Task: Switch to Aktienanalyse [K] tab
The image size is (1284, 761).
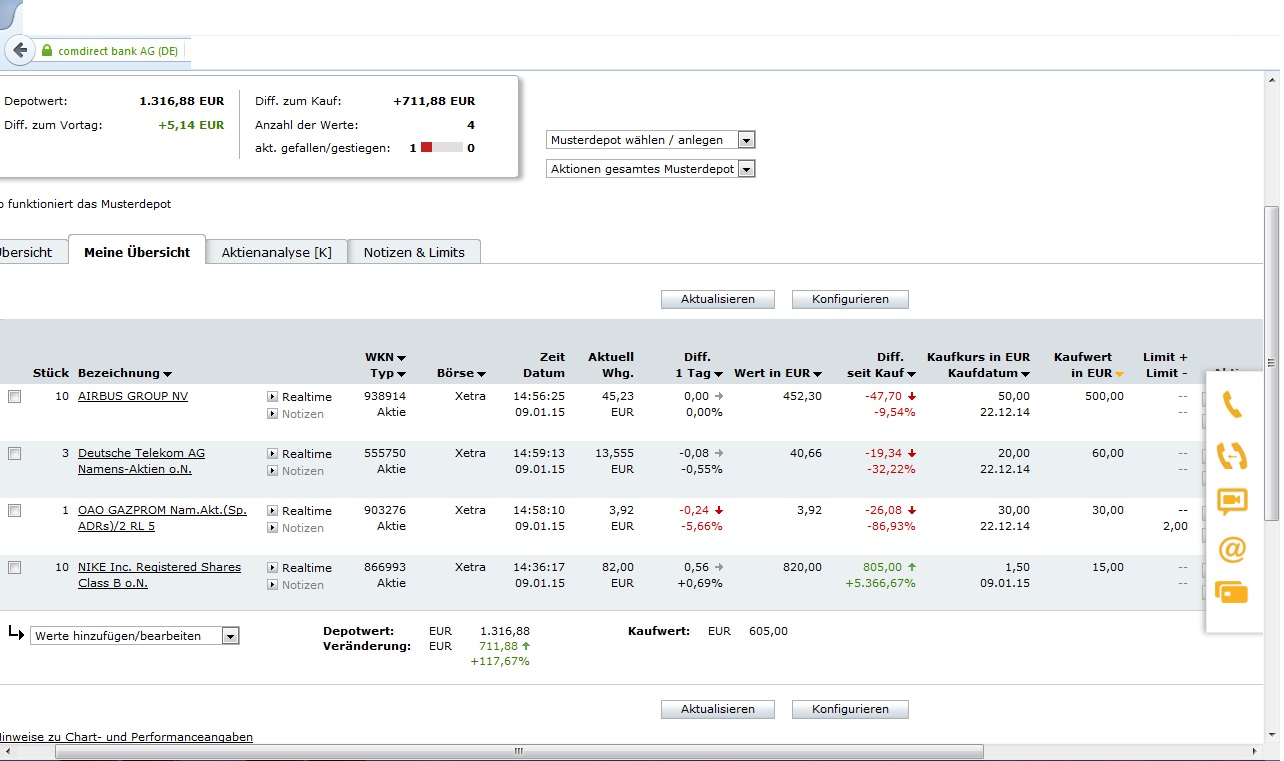Action: [x=276, y=252]
